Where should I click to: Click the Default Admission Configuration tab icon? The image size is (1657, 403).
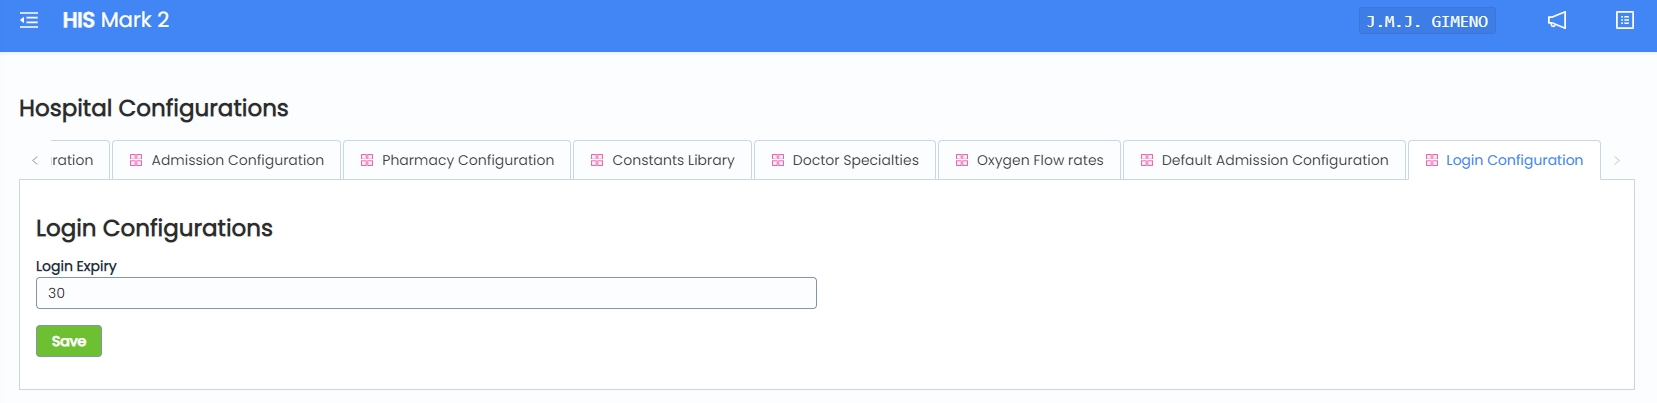pos(1147,160)
